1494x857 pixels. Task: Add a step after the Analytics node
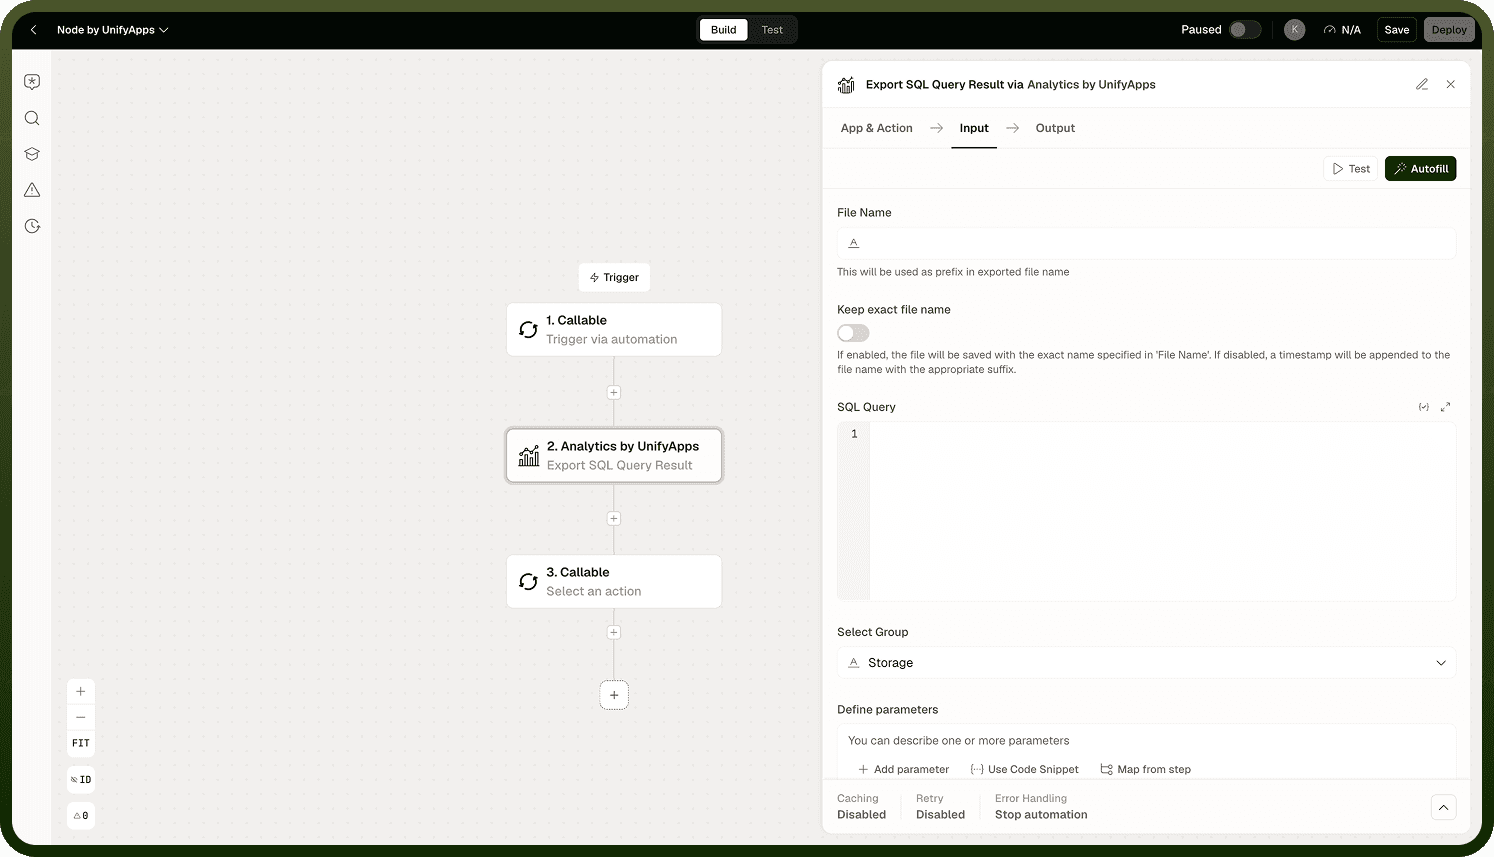(x=614, y=519)
